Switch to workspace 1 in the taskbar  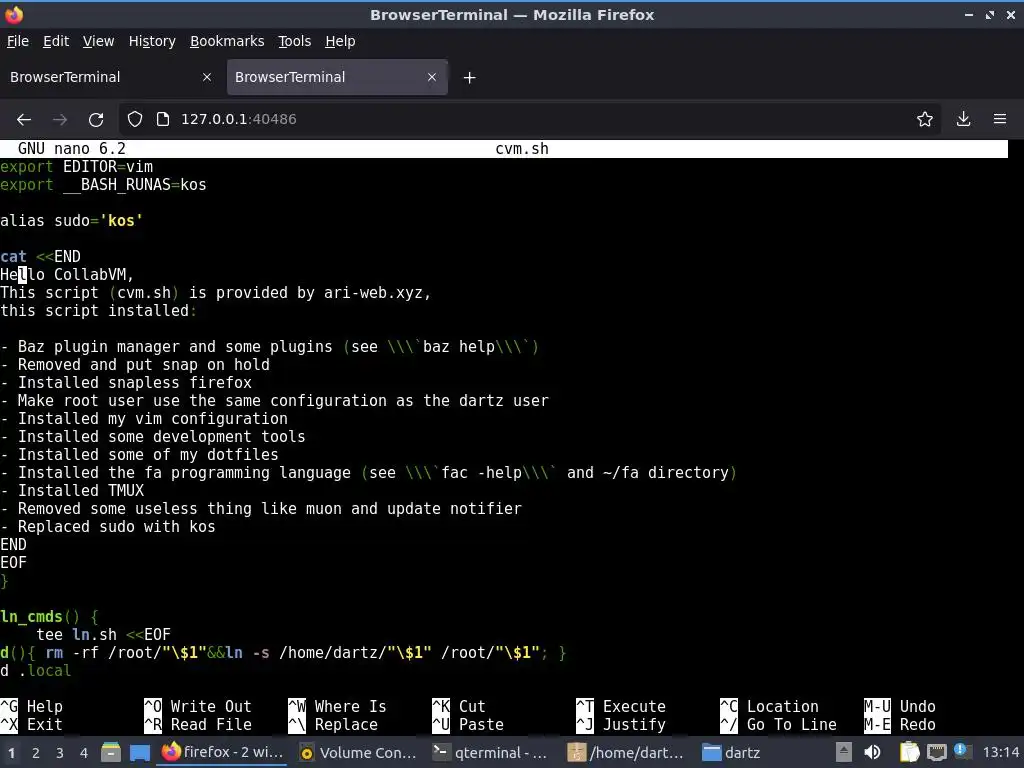point(11,753)
